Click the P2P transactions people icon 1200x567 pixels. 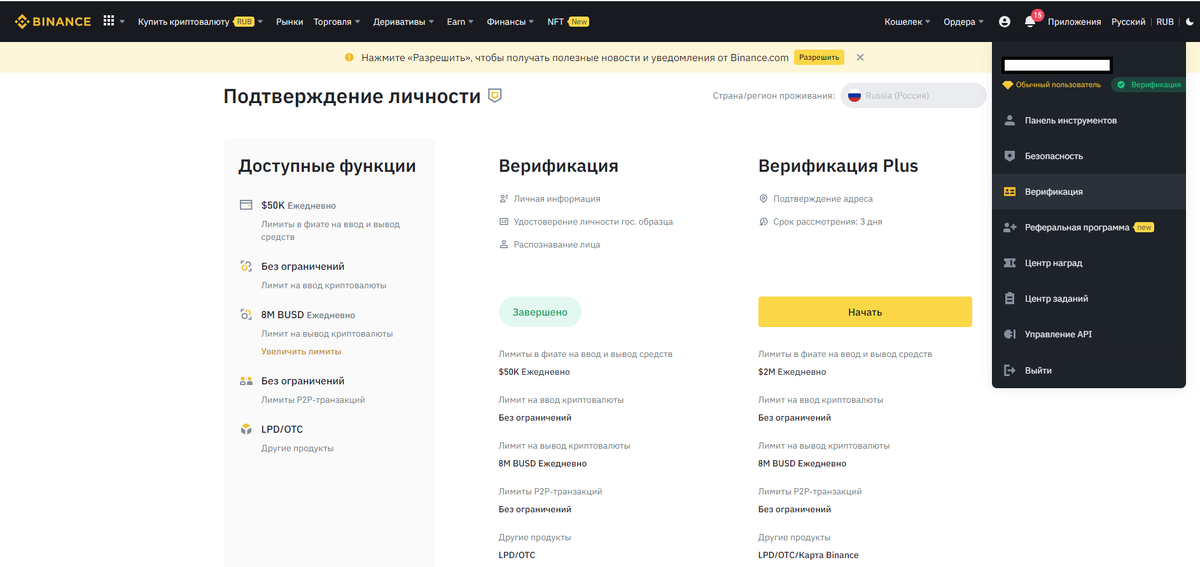pos(246,381)
